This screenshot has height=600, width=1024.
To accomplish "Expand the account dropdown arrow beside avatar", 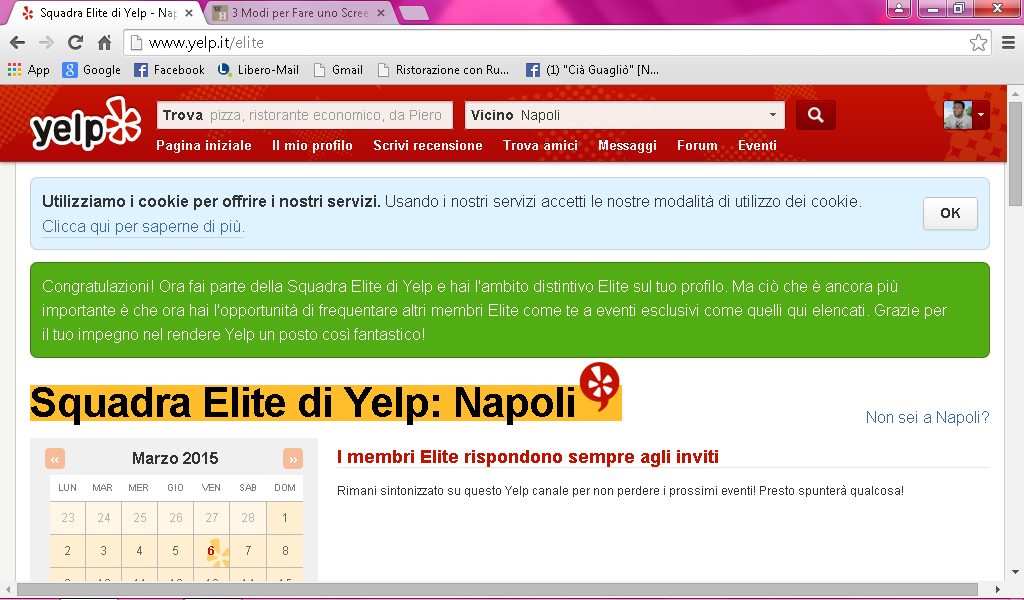I will (981, 115).
